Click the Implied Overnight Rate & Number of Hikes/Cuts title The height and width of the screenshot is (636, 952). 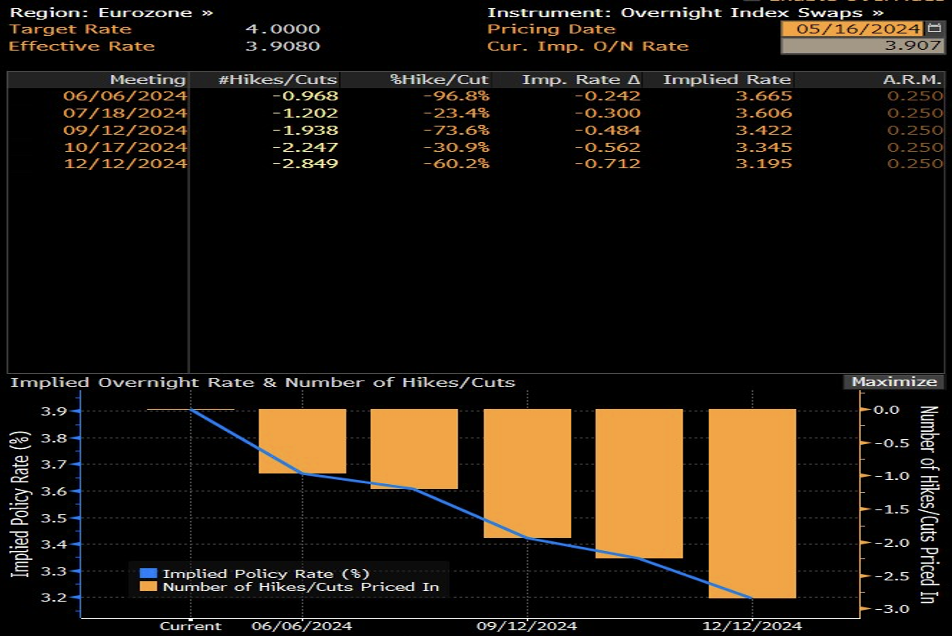[x=262, y=382]
